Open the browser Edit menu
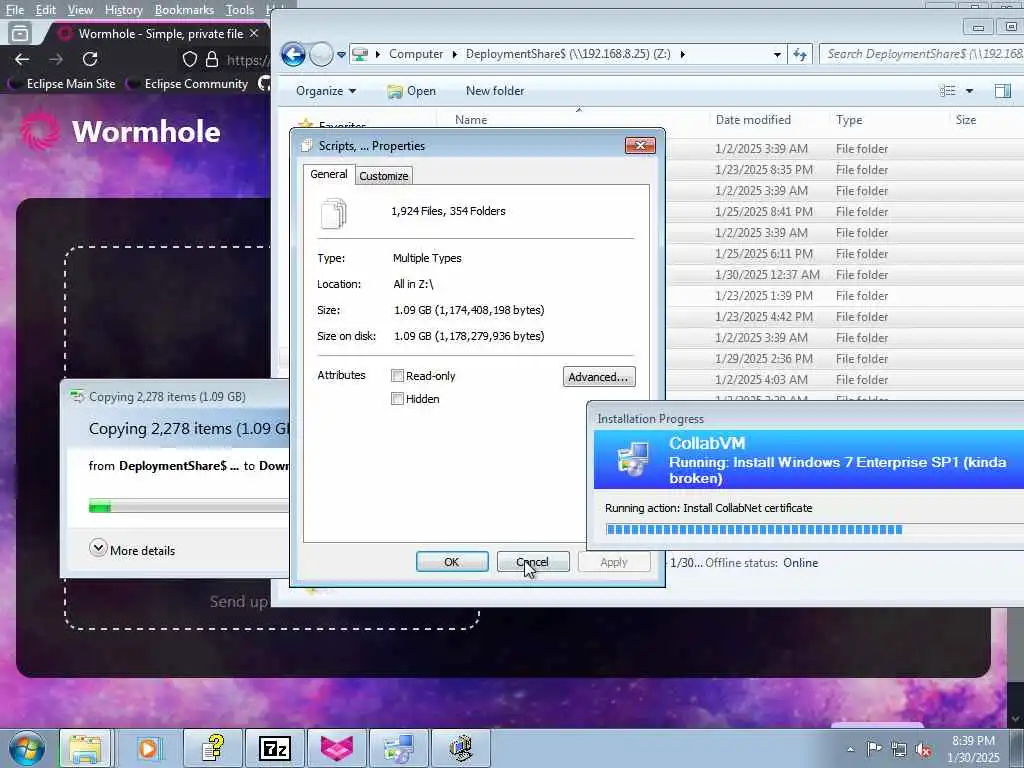Viewport: 1024px width, 768px height. (45, 10)
